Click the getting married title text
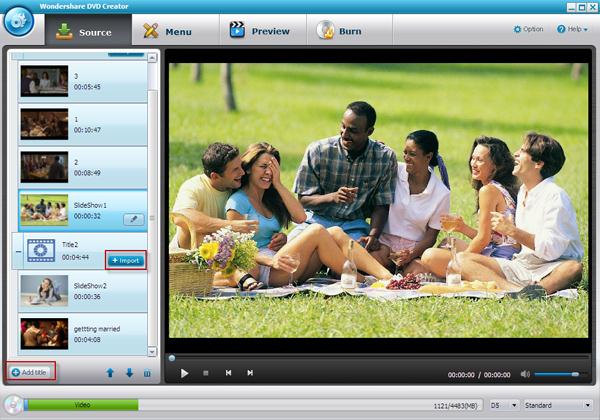Image resolution: width=600 pixels, height=420 pixels. click(97, 329)
